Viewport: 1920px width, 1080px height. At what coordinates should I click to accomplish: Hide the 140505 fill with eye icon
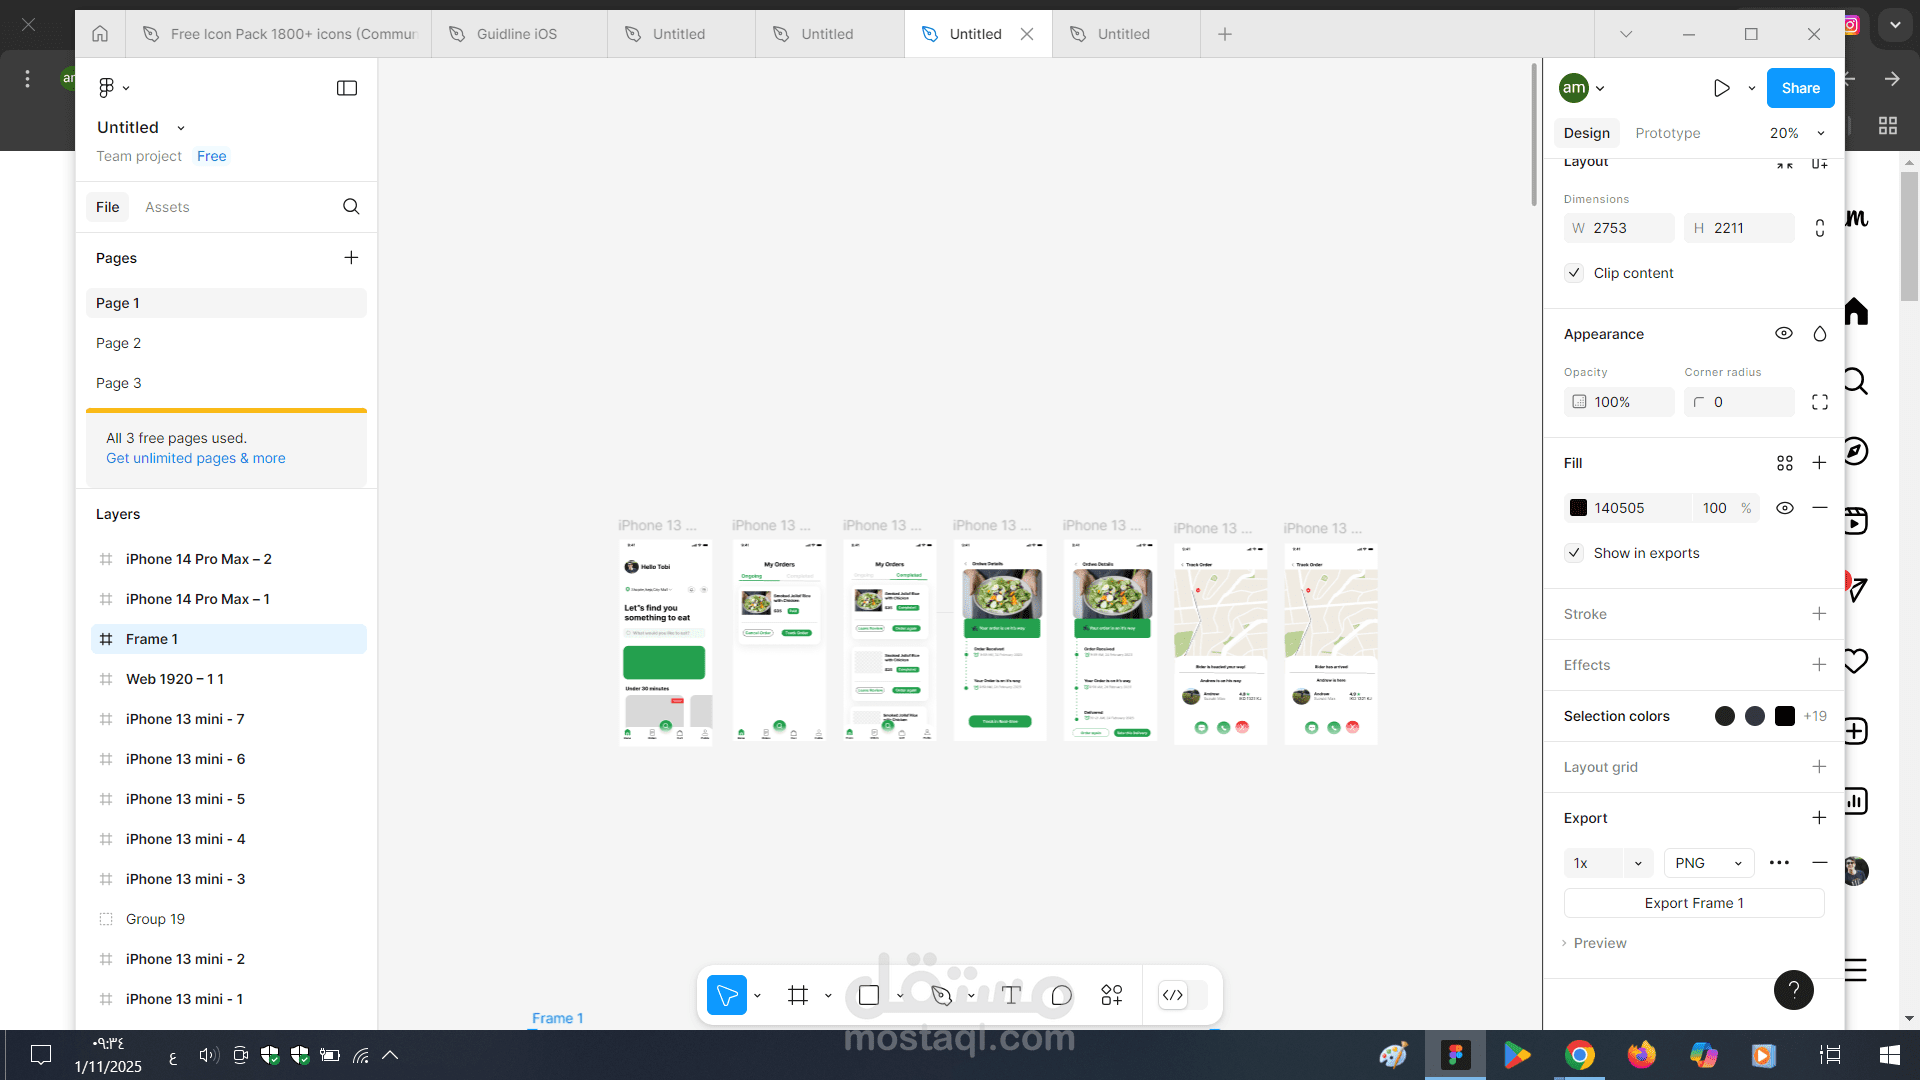click(1784, 508)
